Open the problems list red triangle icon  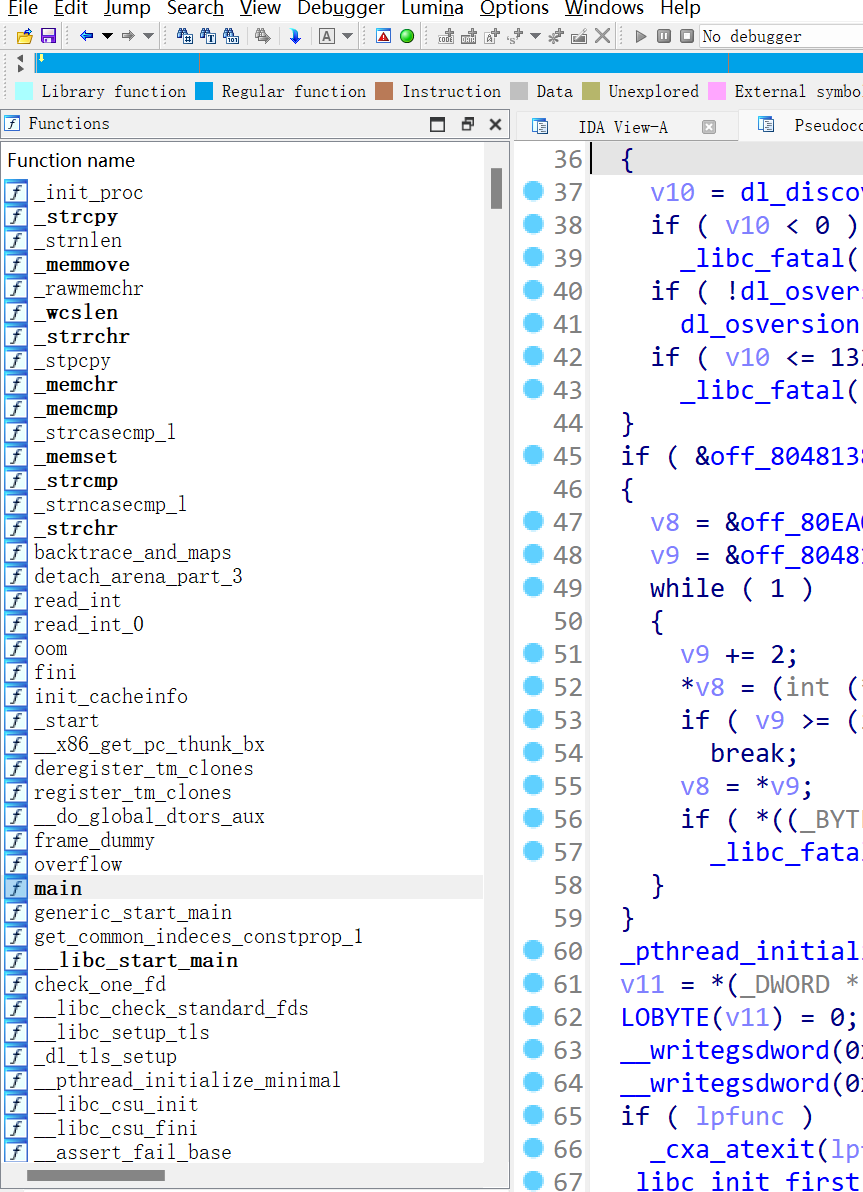coord(383,36)
